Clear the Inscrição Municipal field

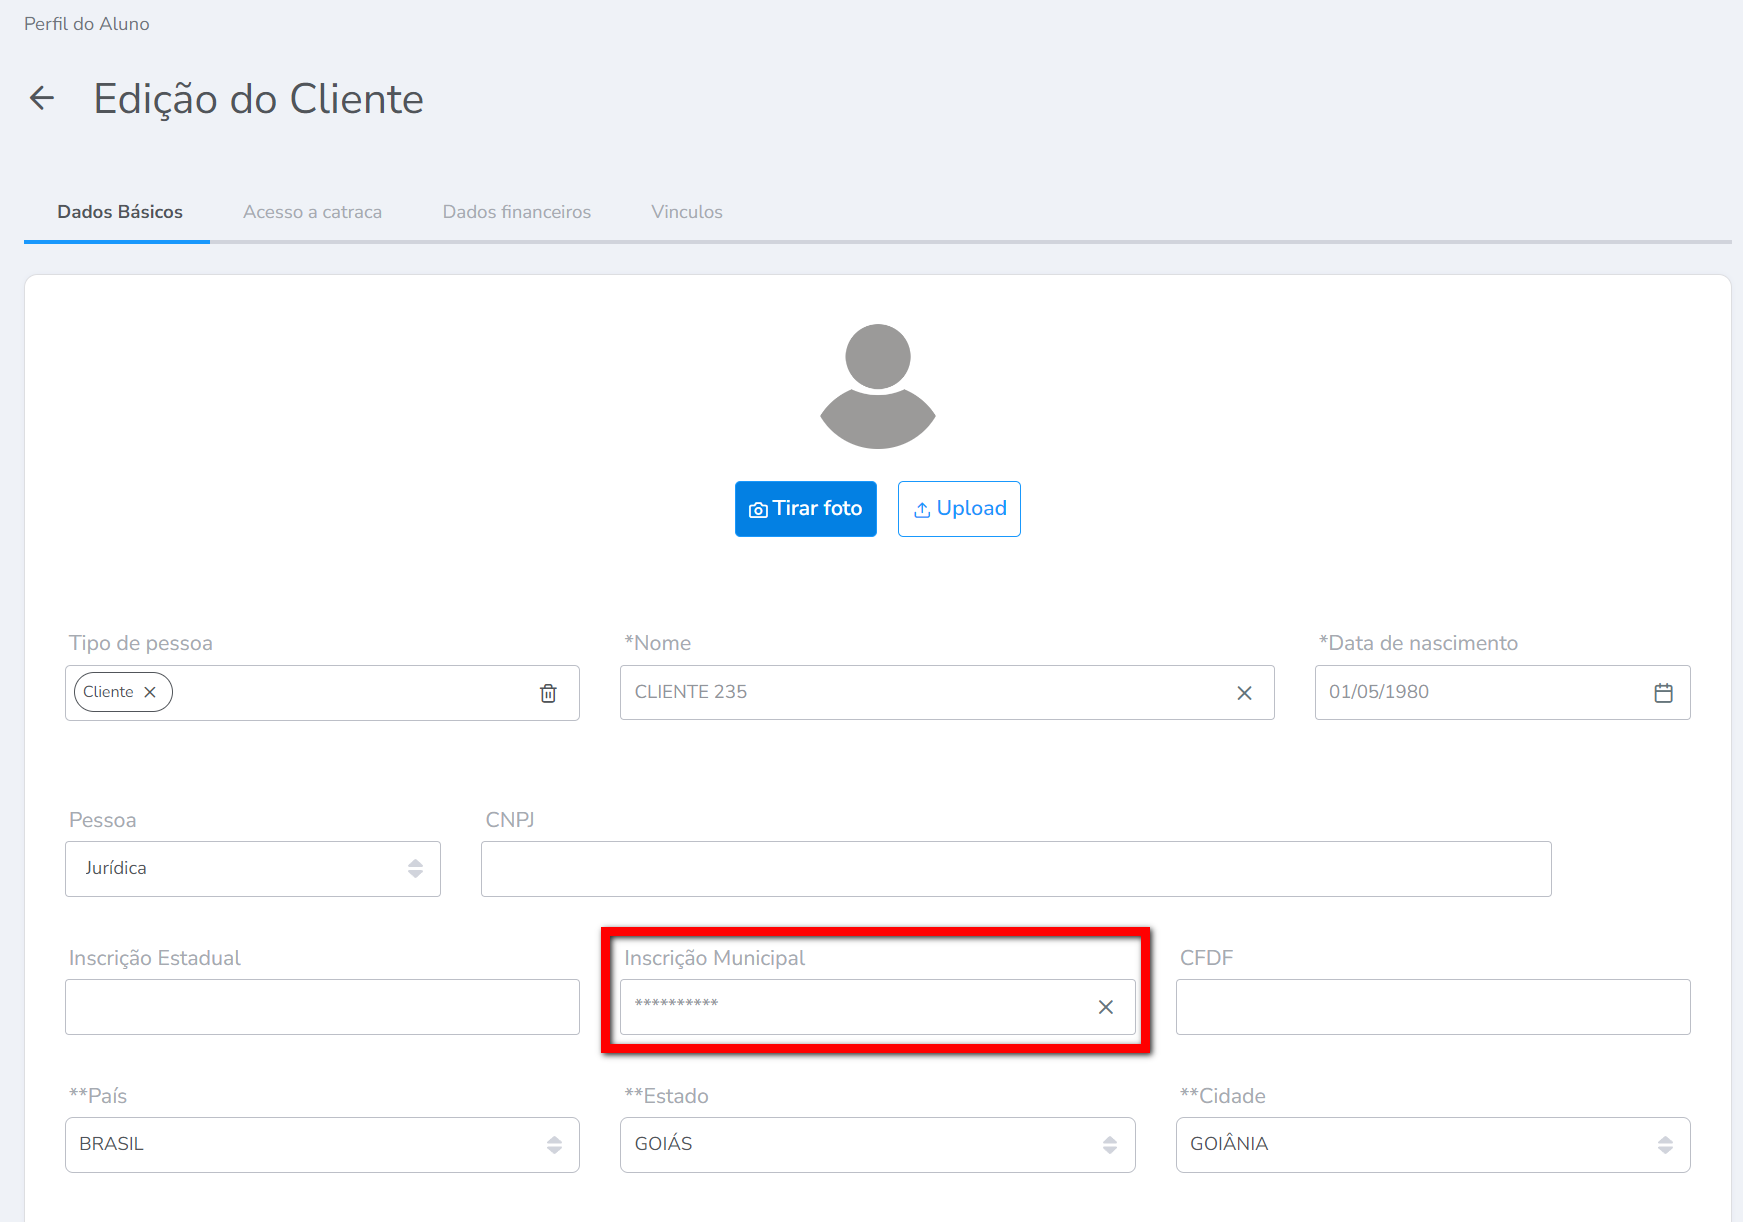[x=1105, y=1007]
